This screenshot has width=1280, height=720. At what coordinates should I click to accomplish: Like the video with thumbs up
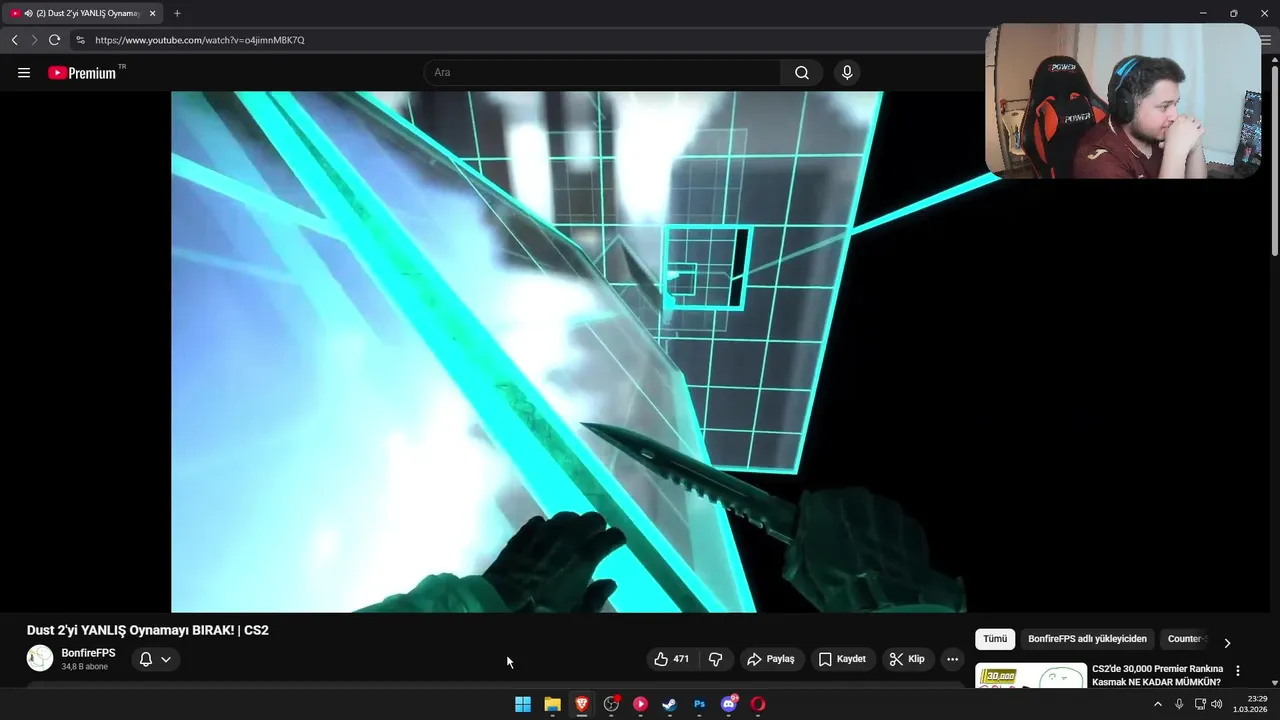point(672,659)
